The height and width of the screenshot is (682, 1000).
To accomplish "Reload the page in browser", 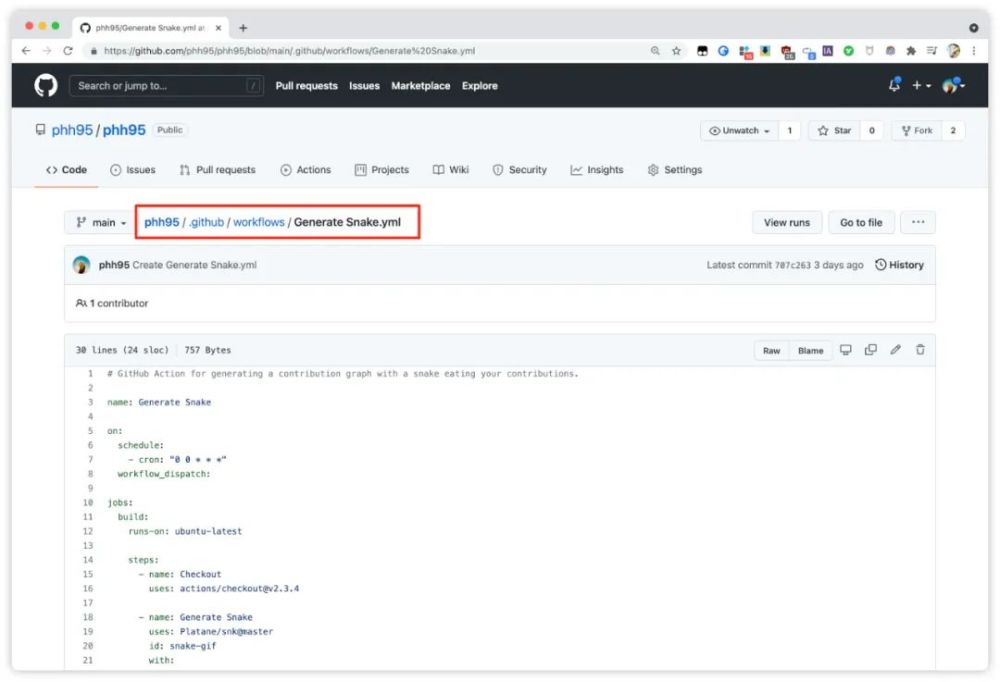I will pyautogui.click(x=68, y=51).
